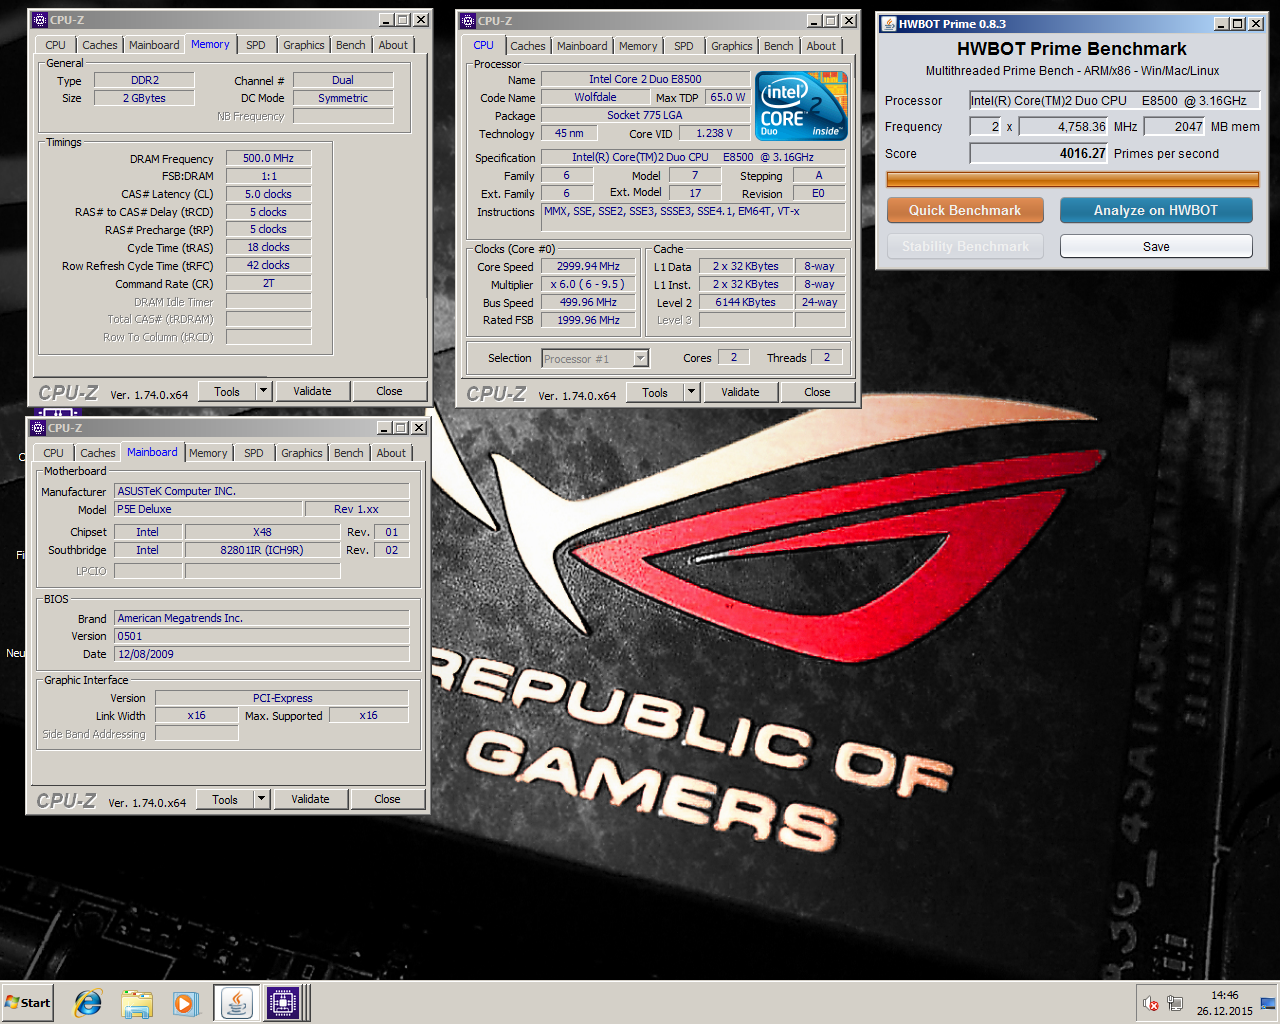Open SPD tab in CPU window

684,46
